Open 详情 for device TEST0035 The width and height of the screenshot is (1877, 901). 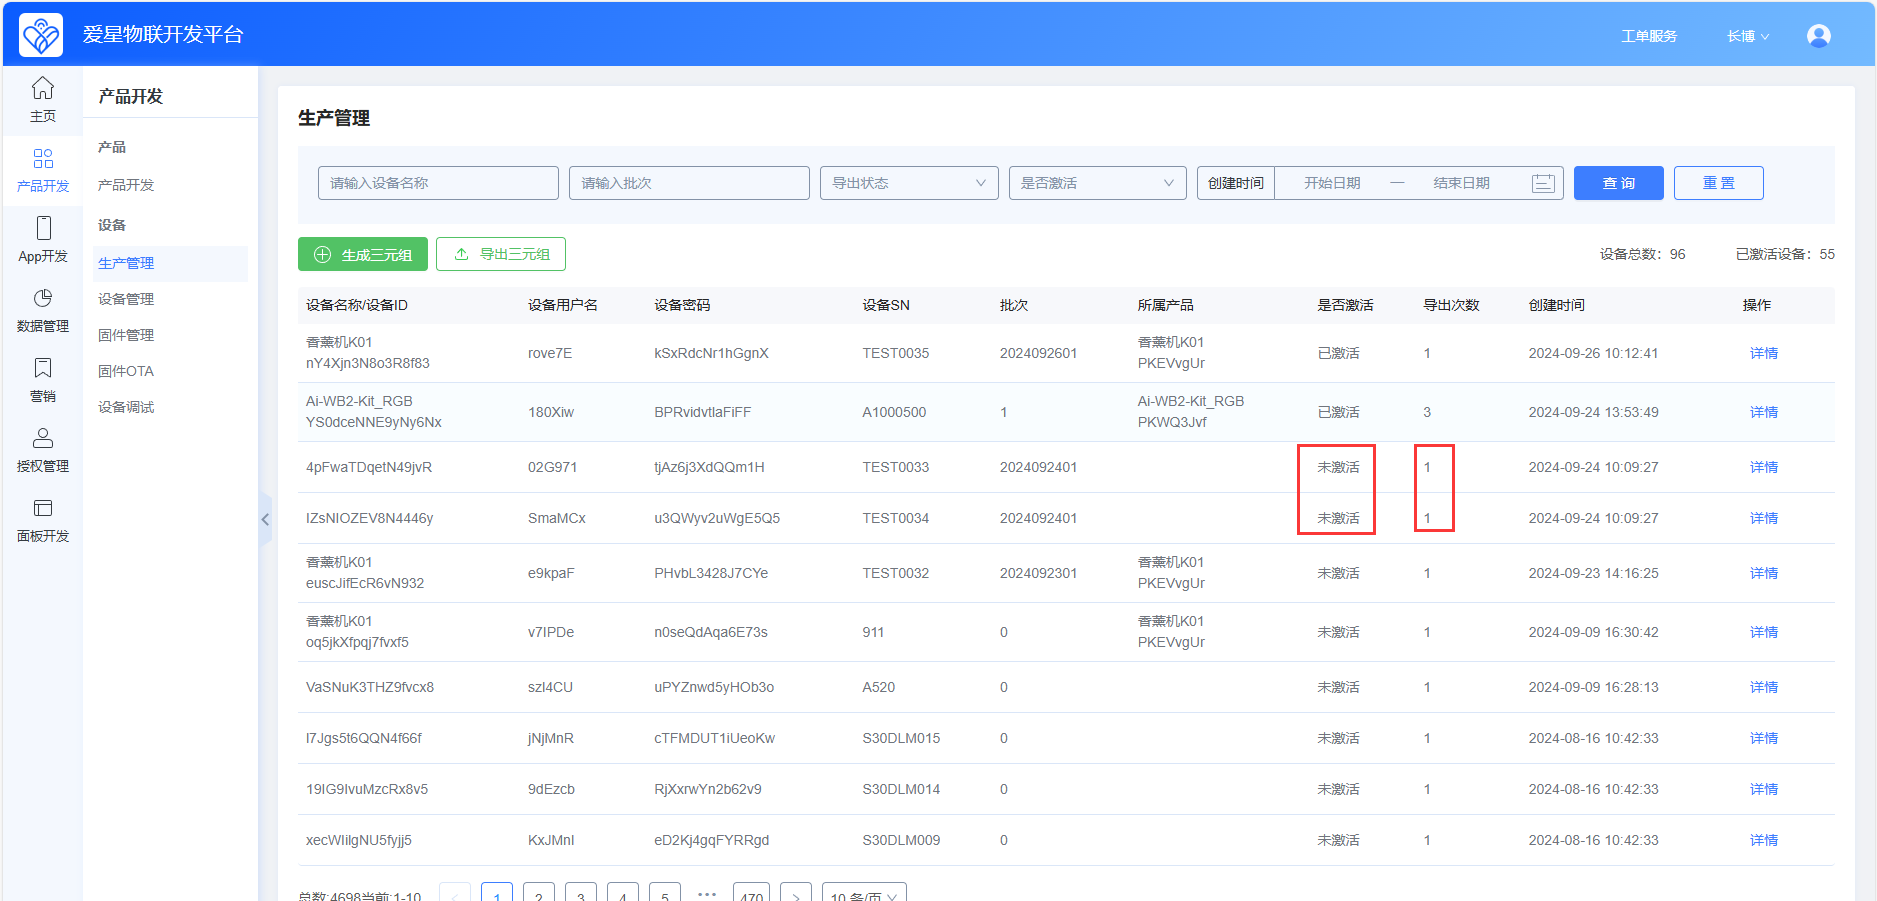tap(1764, 353)
